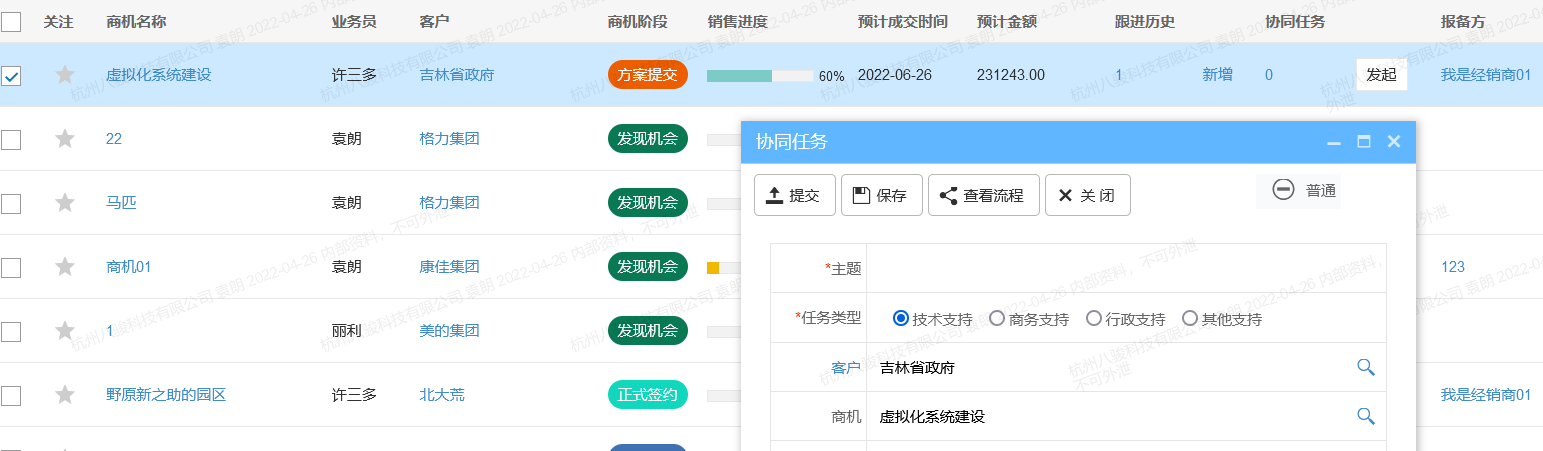1543x451 pixels.
Task: Star the 虚拟化系统建设 opportunity row
Action: (65, 75)
